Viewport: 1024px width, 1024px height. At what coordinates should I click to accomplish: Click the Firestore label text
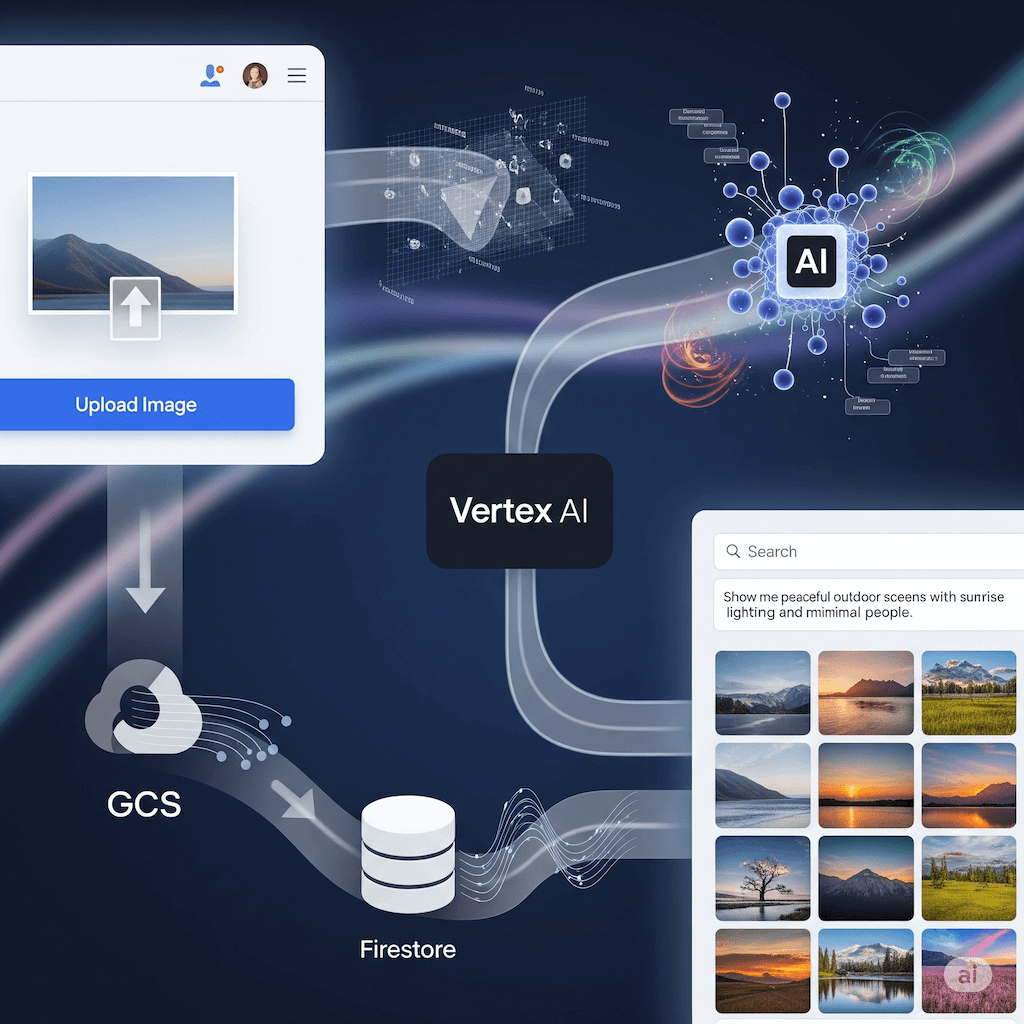[x=408, y=950]
